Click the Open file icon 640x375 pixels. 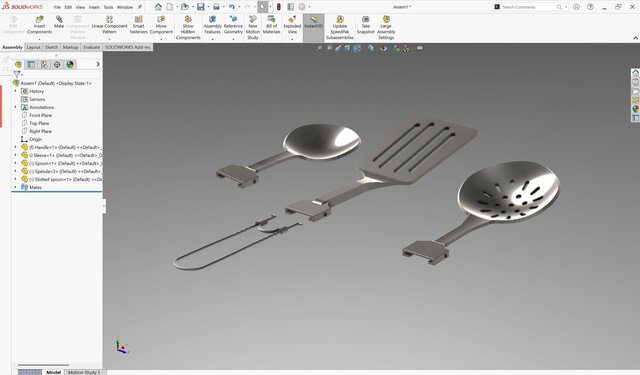(x=184, y=7)
